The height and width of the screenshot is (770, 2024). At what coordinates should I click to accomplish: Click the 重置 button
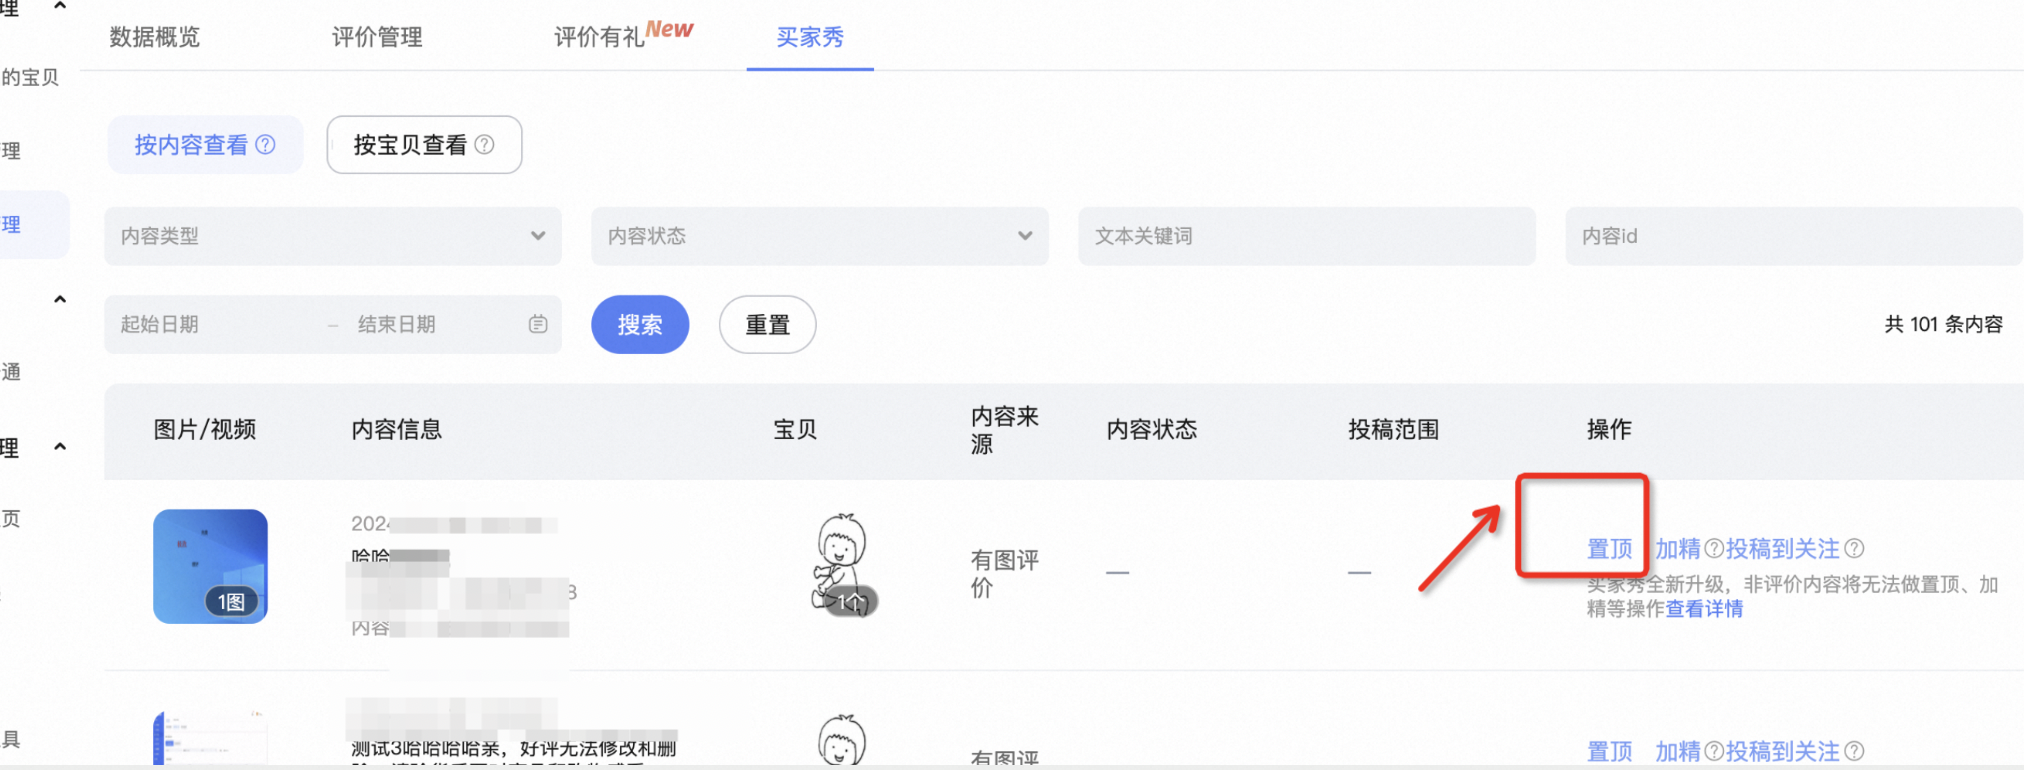[768, 324]
